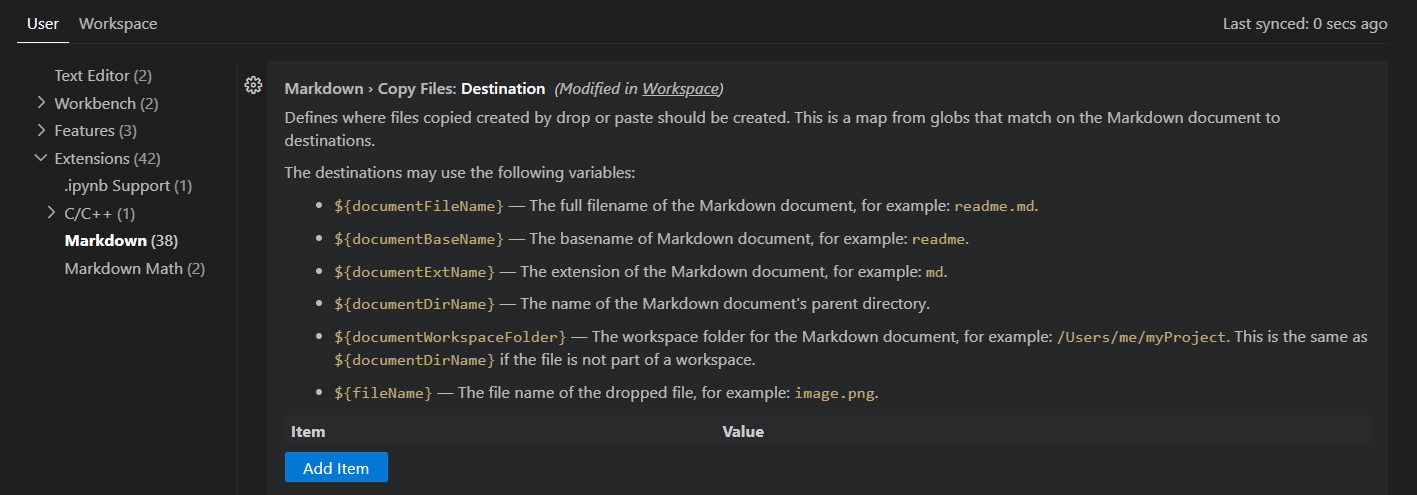Expand the Features settings section
The image size is (1417, 495).
41,130
